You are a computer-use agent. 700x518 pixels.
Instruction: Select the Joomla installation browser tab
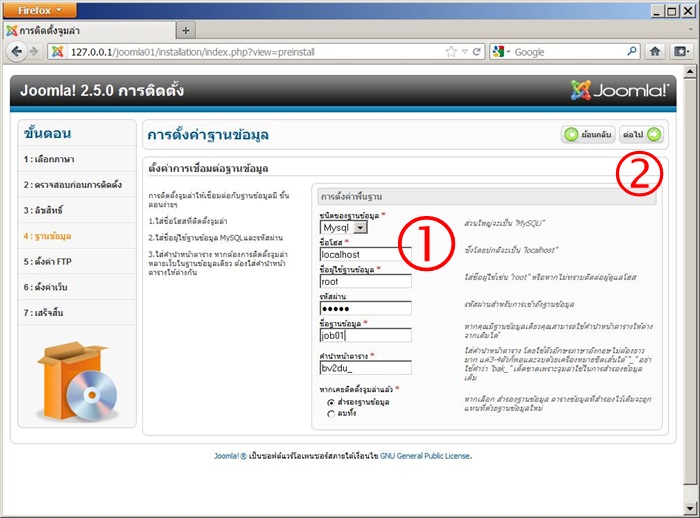(x=89, y=30)
